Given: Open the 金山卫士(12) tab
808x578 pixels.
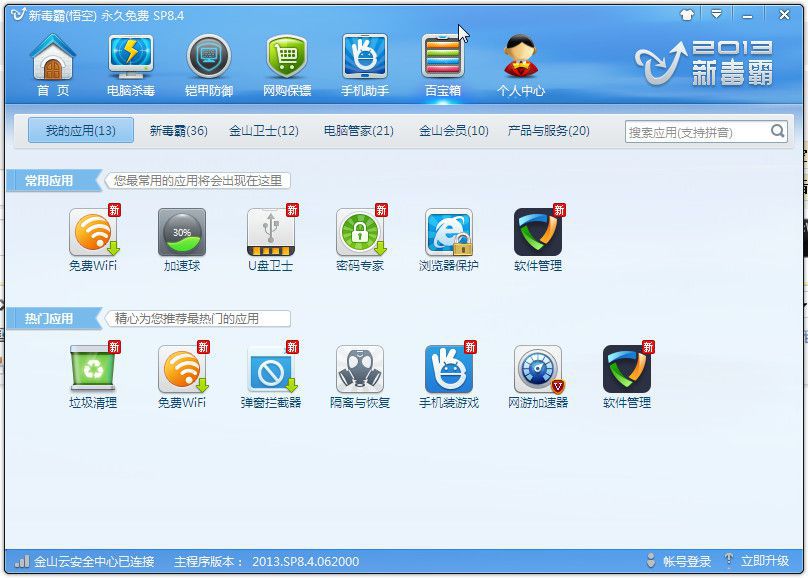Looking at the screenshot, I should (x=264, y=131).
